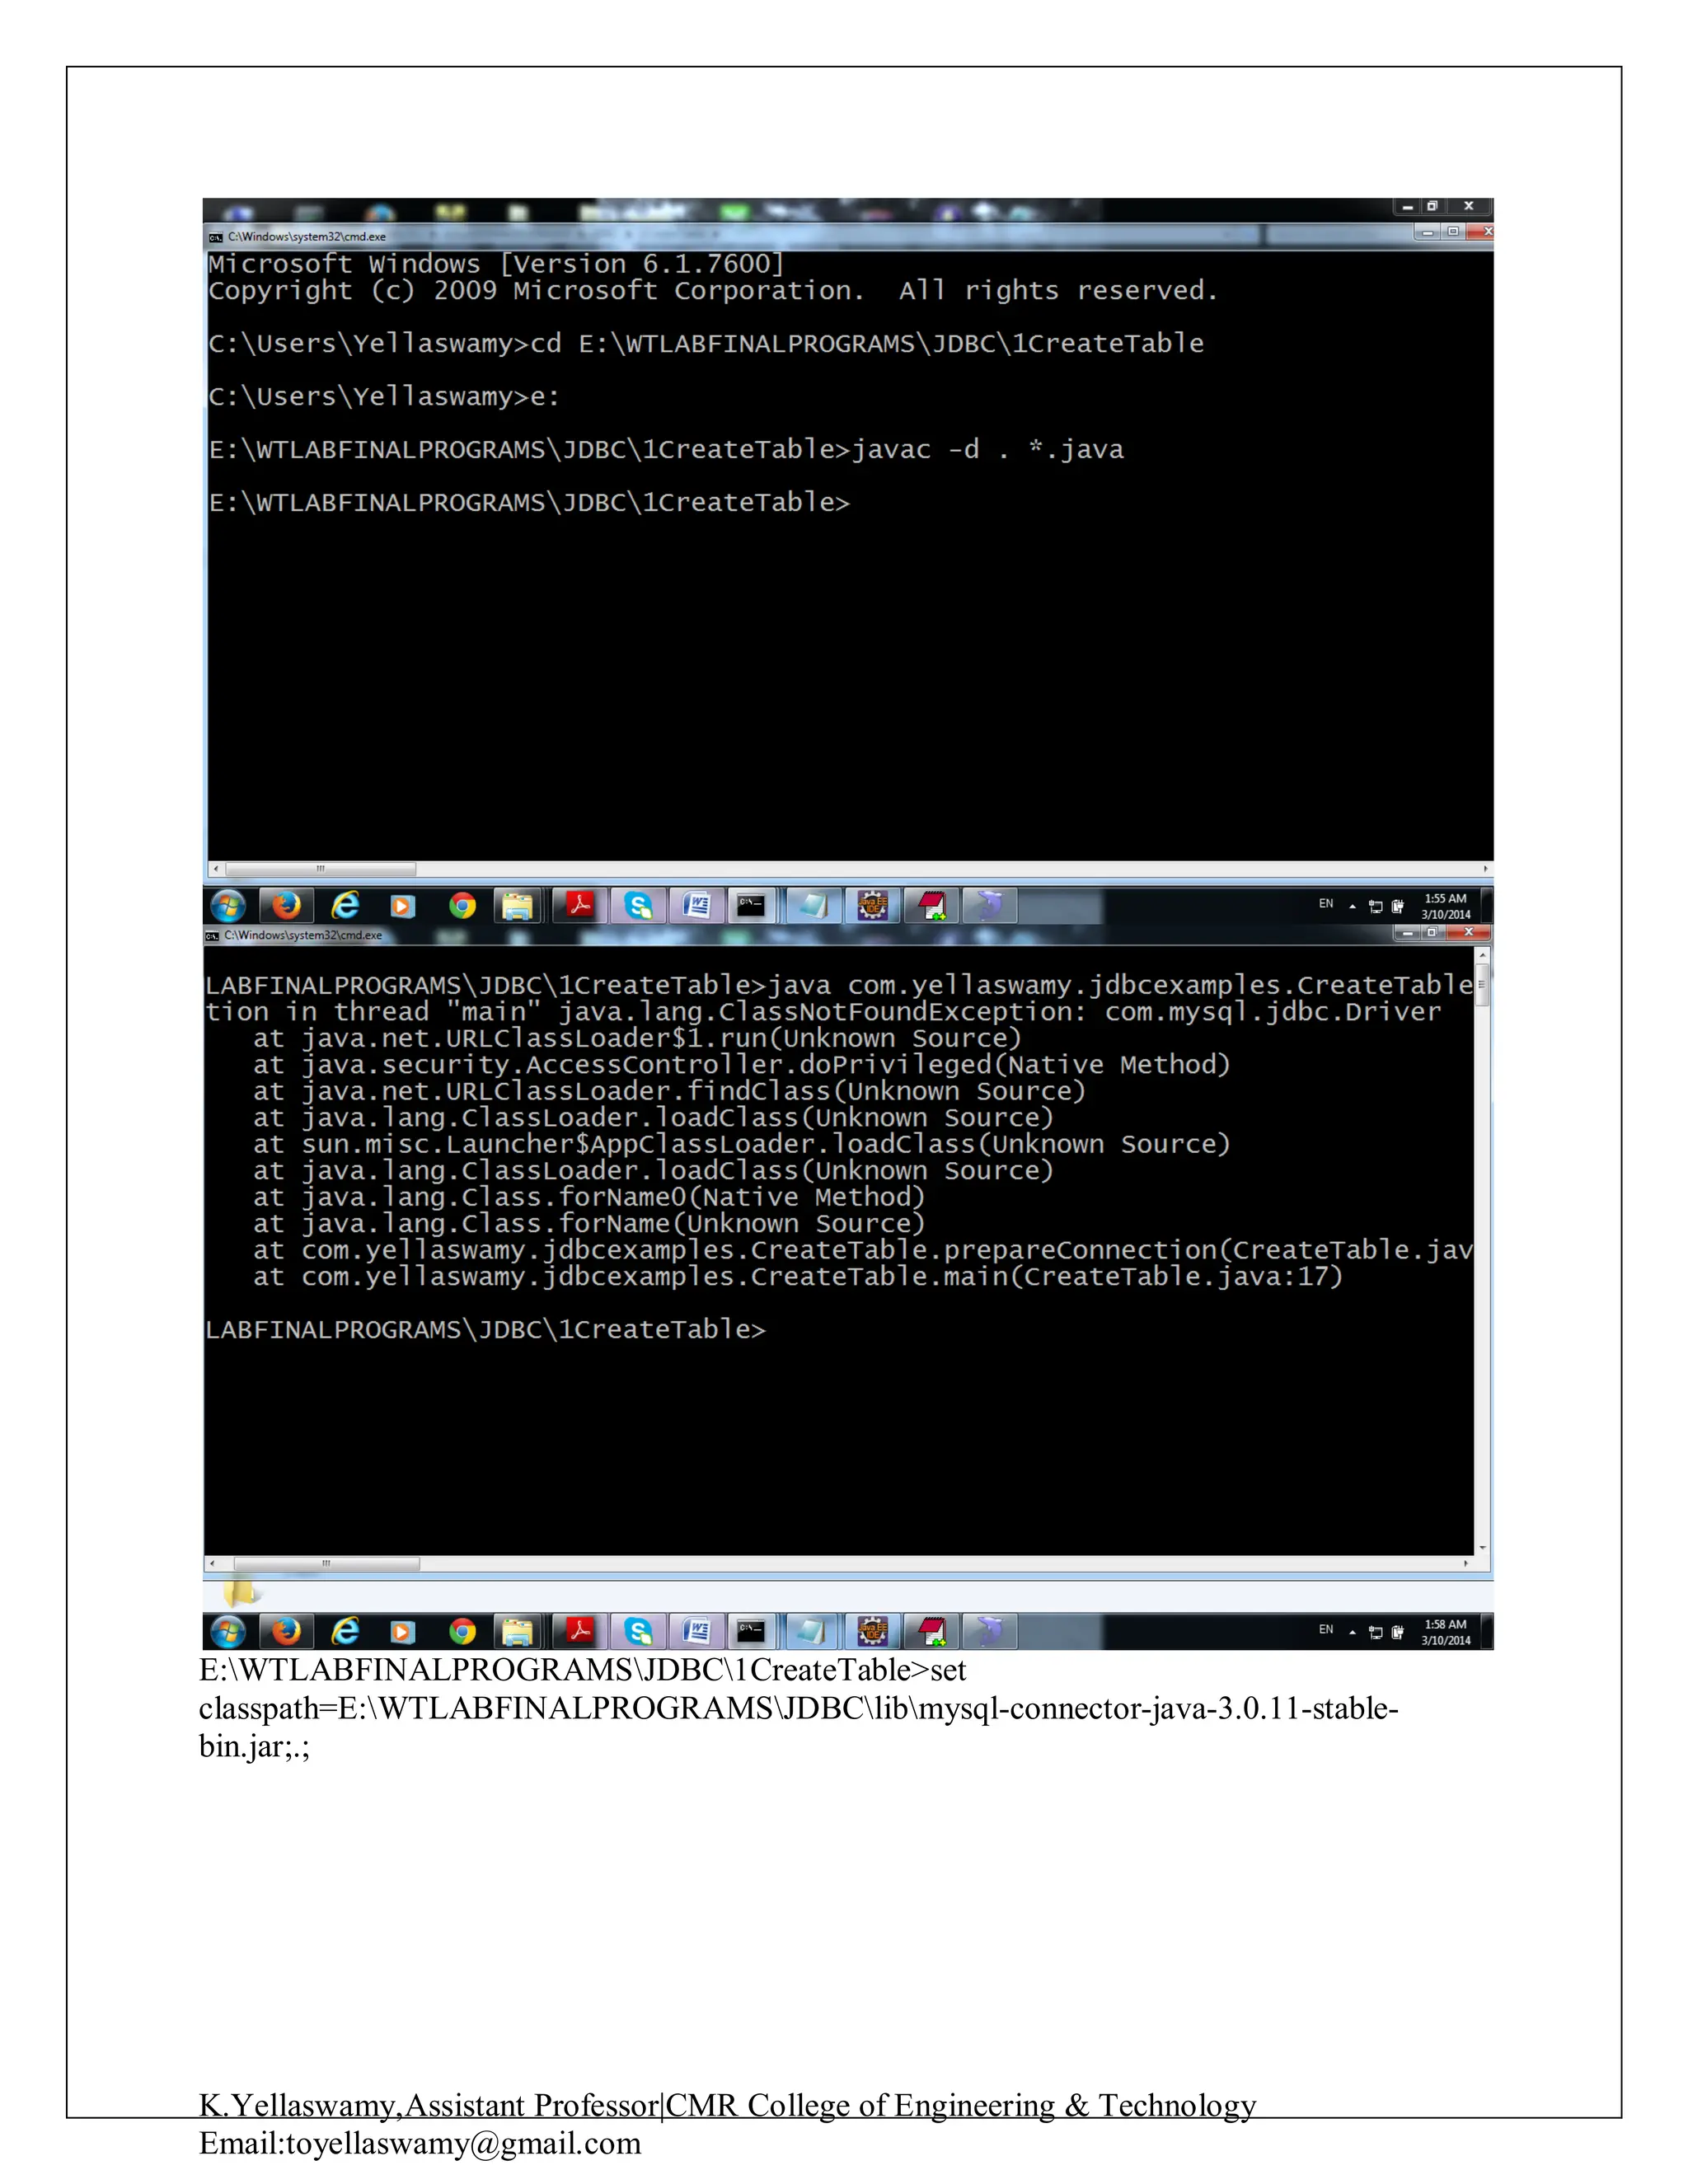The height and width of the screenshot is (2184, 1688).
Task: Click vertical scrollbar thumb of the exception console
Action: pos(1483,986)
